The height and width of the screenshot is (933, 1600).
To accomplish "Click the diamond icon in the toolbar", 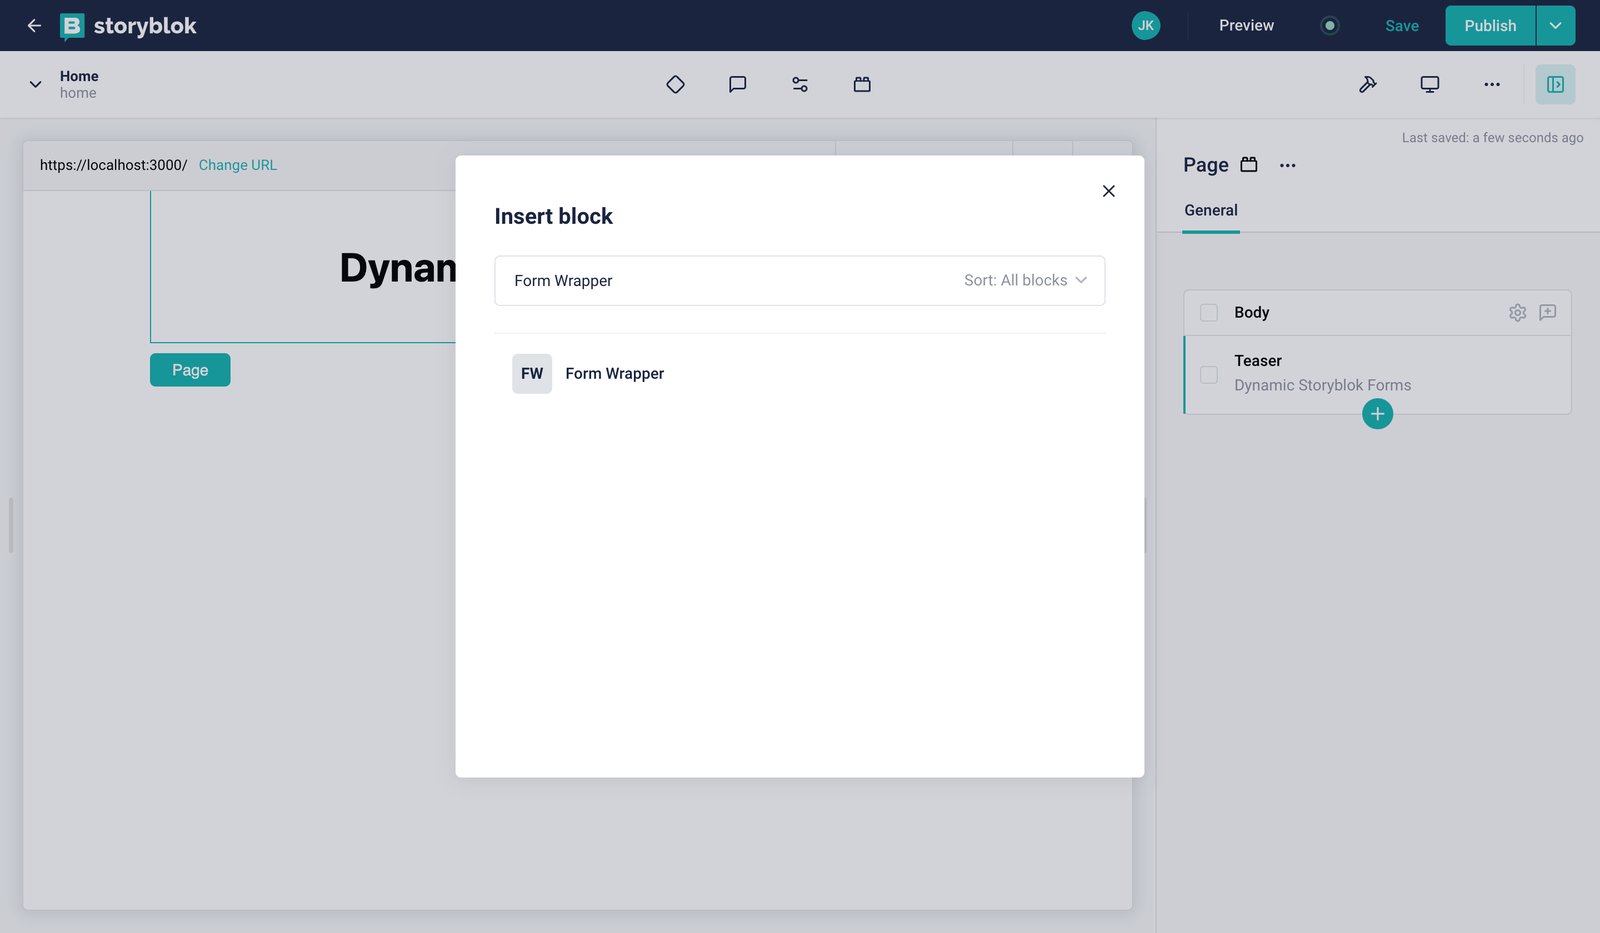I will tap(675, 85).
